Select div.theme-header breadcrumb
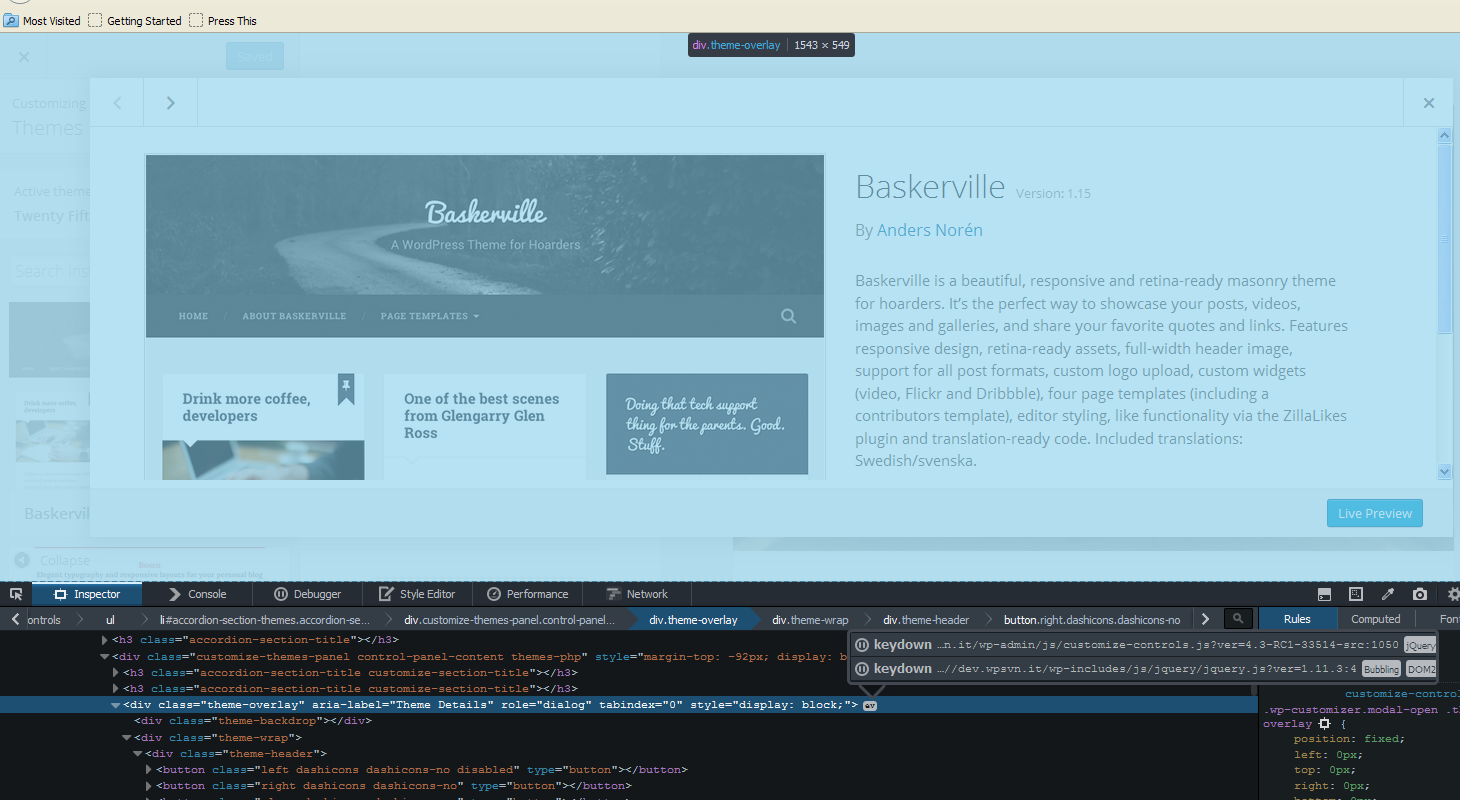 926,620
